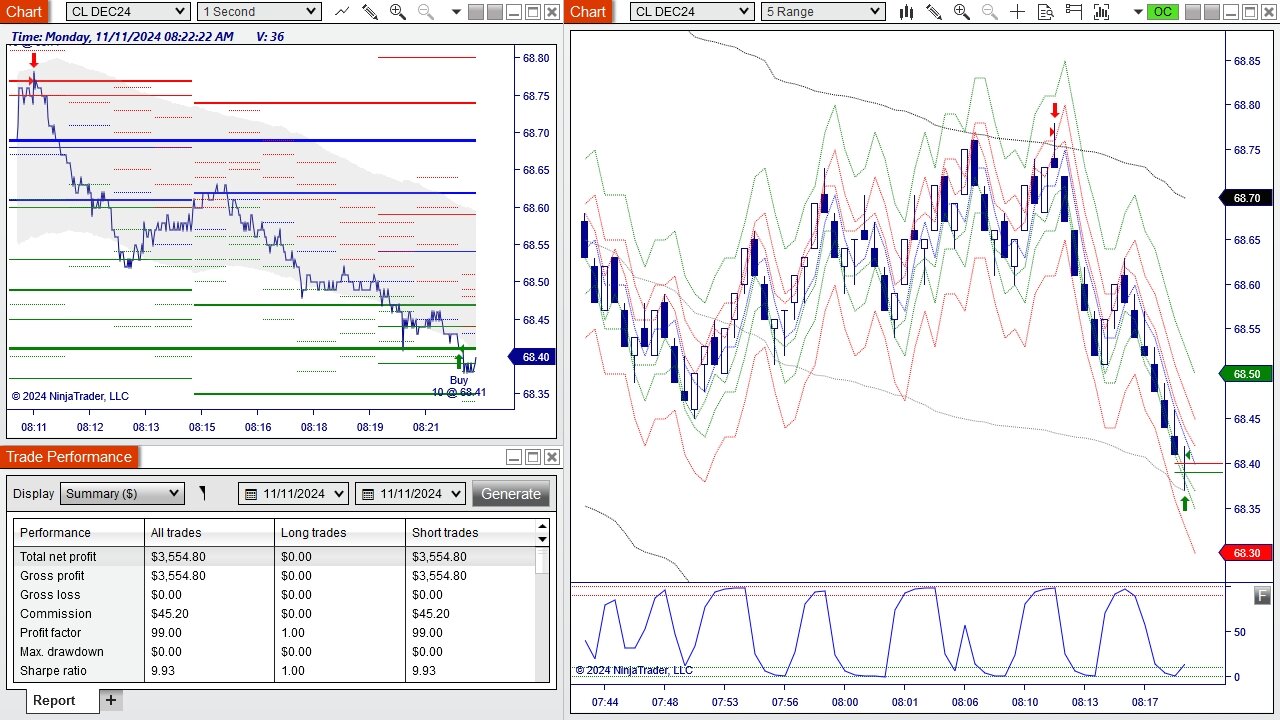The height and width of the screenshot is (720, 1280).
Task: Click the Short trades column header
Action: click(471, 532)
